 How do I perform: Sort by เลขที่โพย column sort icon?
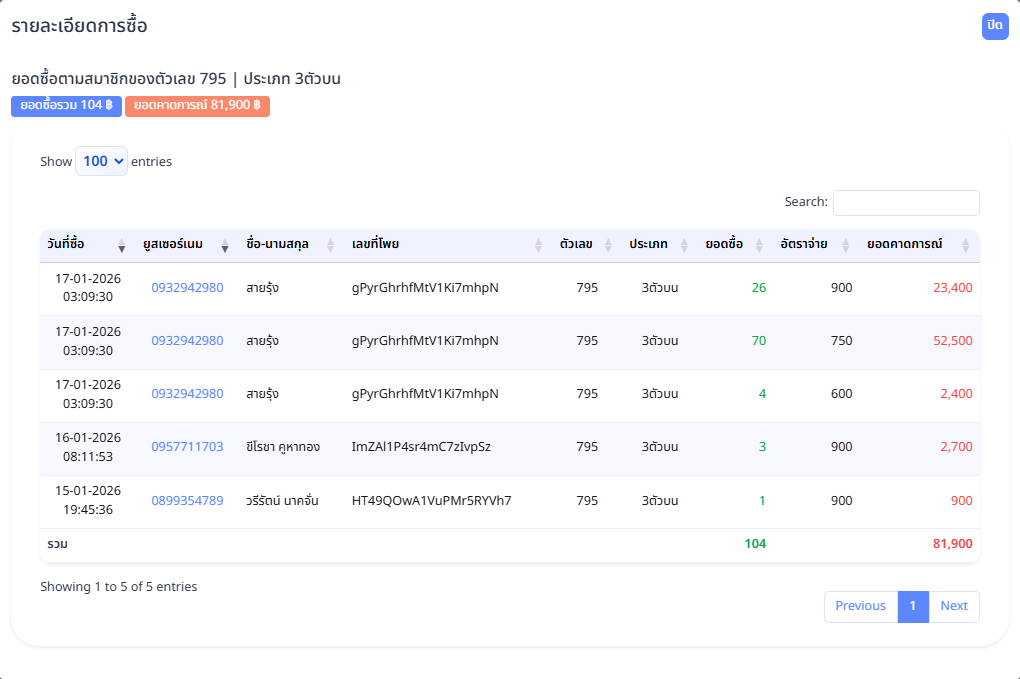click(x=539, y=245)
